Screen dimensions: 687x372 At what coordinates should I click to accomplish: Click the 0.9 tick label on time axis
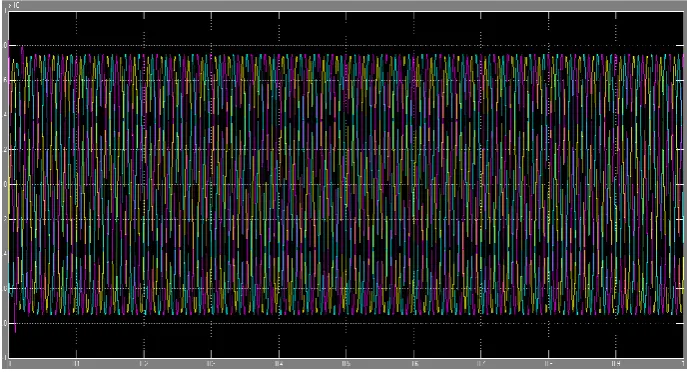[616, 364]
